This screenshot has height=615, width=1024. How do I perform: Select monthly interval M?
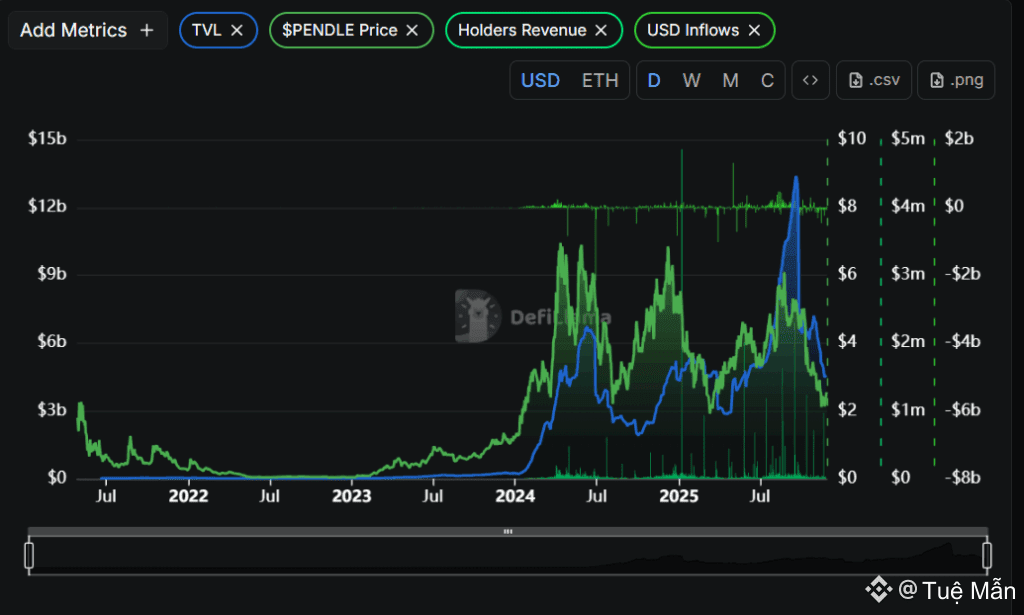tap(731, 81)
